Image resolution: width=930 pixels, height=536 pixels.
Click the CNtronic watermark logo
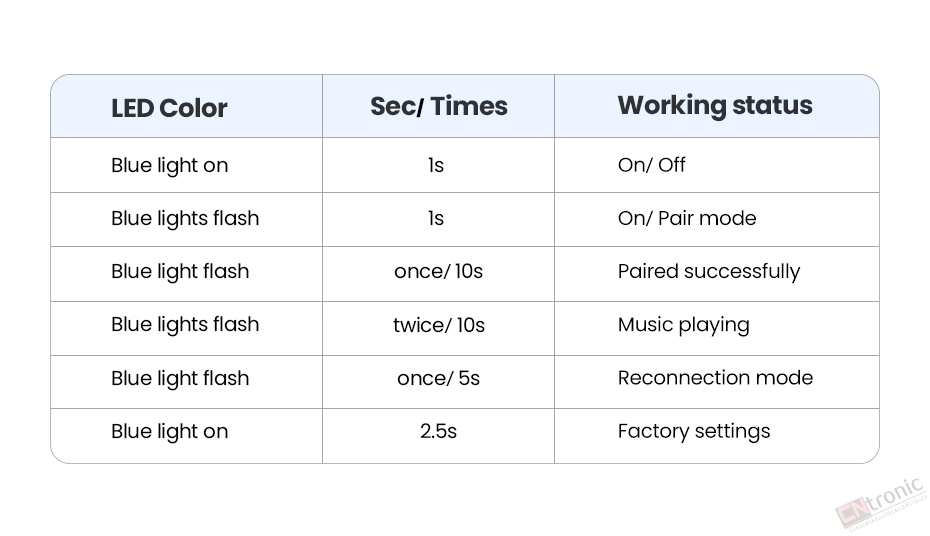coord(880,500)
